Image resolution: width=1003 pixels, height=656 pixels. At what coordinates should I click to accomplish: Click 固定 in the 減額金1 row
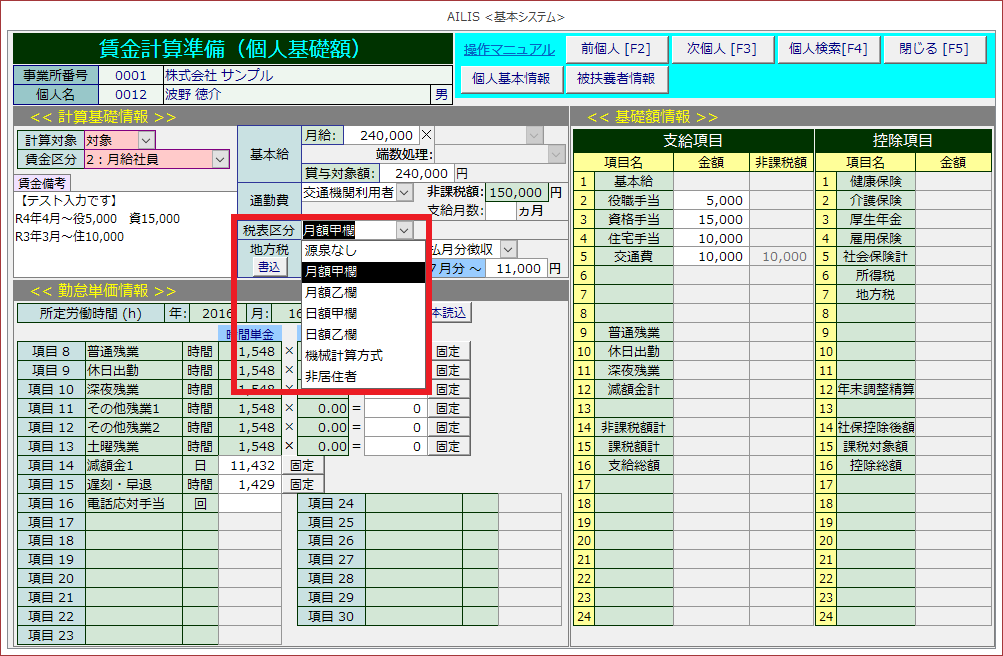pyautogui.click(x=302, y=466)
